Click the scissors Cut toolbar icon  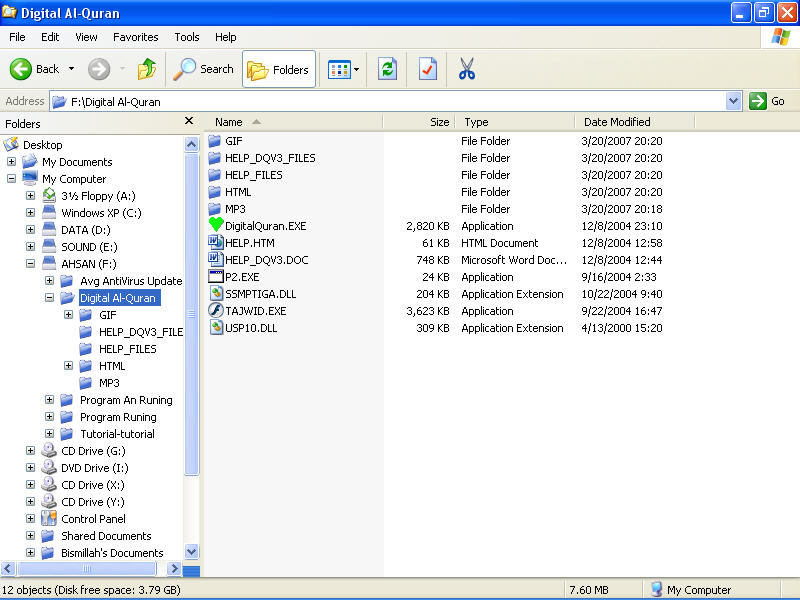pyautogui.click(x=466, y=69)
